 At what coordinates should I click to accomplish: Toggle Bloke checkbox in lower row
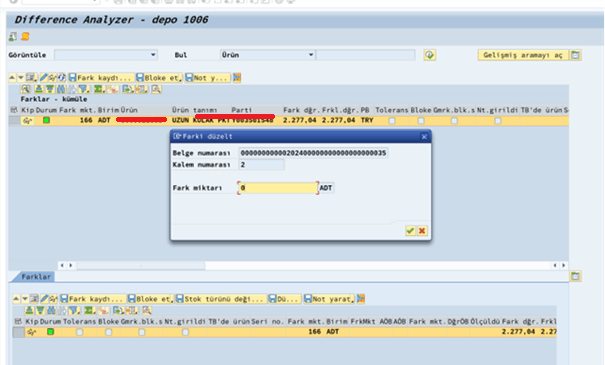(x=108, y=332)
